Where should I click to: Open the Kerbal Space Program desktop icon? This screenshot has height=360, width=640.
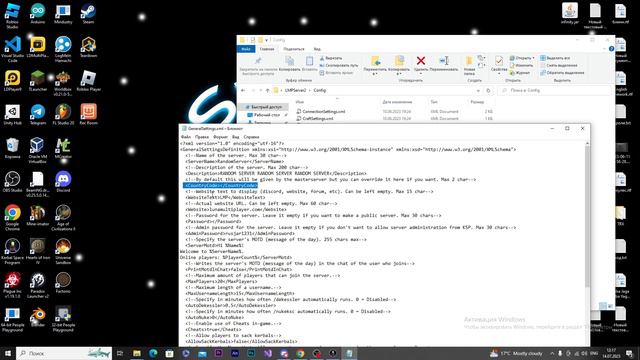pyautogui.click(x=12, y=251)
